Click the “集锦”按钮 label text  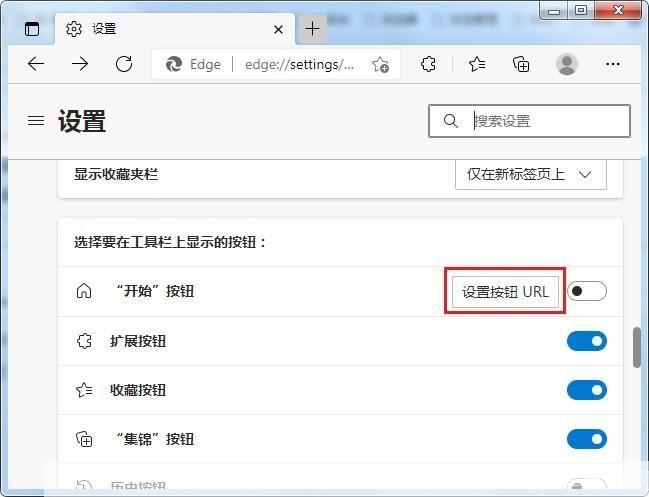click(x=154, y=439)
